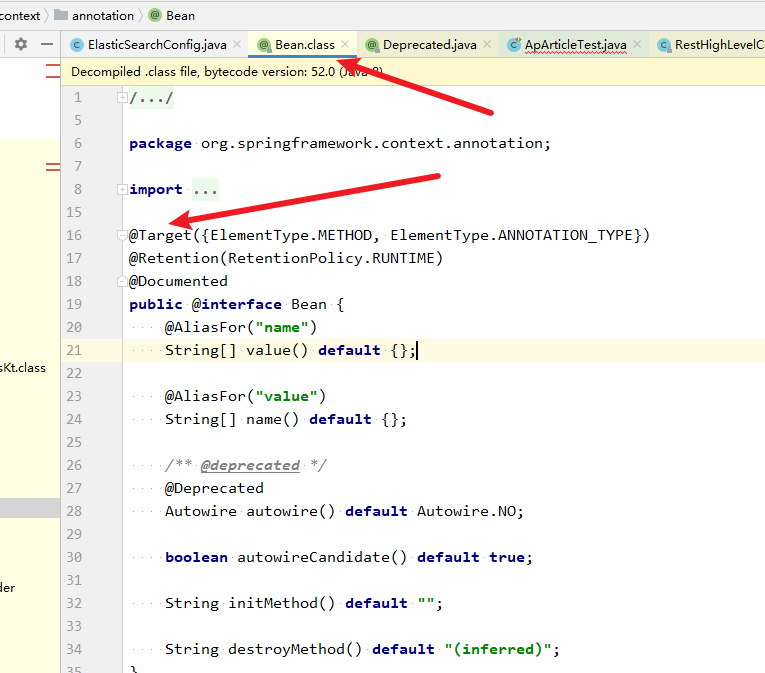Click '@Deprecated' annotation on line 27

214,489
